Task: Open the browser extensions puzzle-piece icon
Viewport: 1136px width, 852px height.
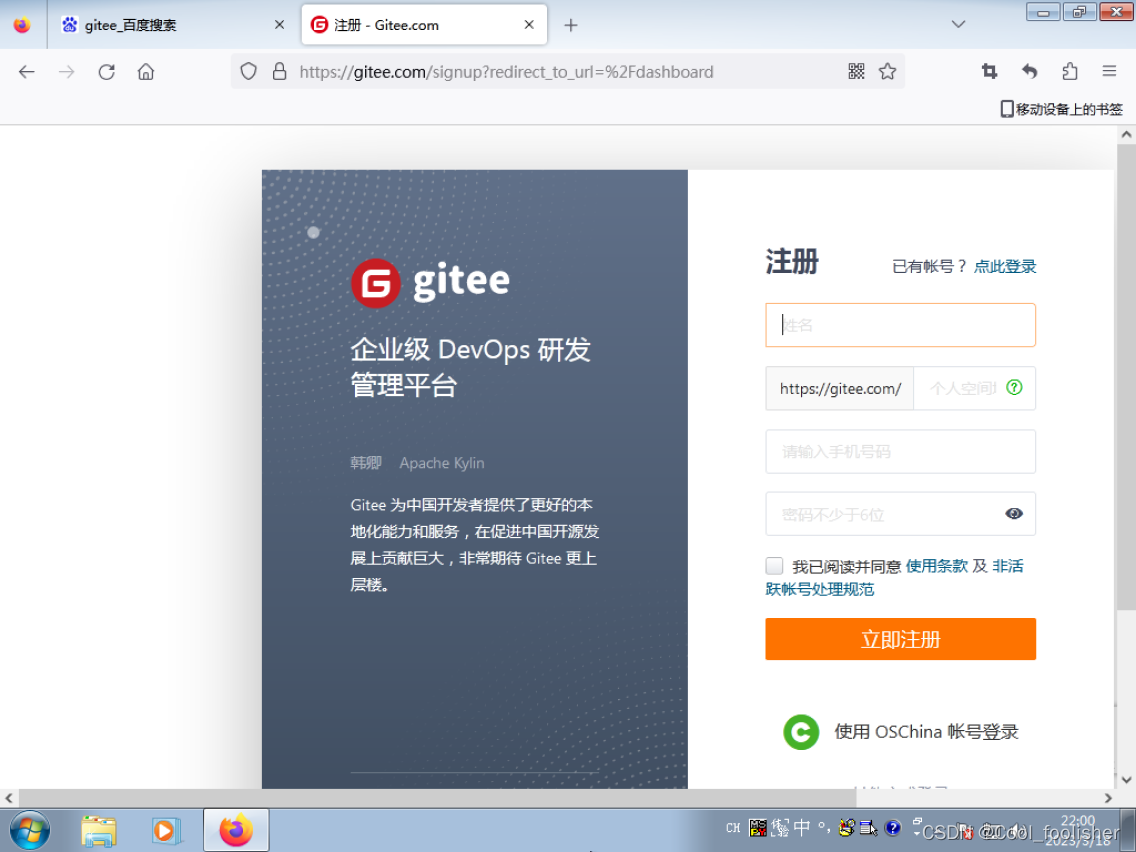Action: point(1070,71)
